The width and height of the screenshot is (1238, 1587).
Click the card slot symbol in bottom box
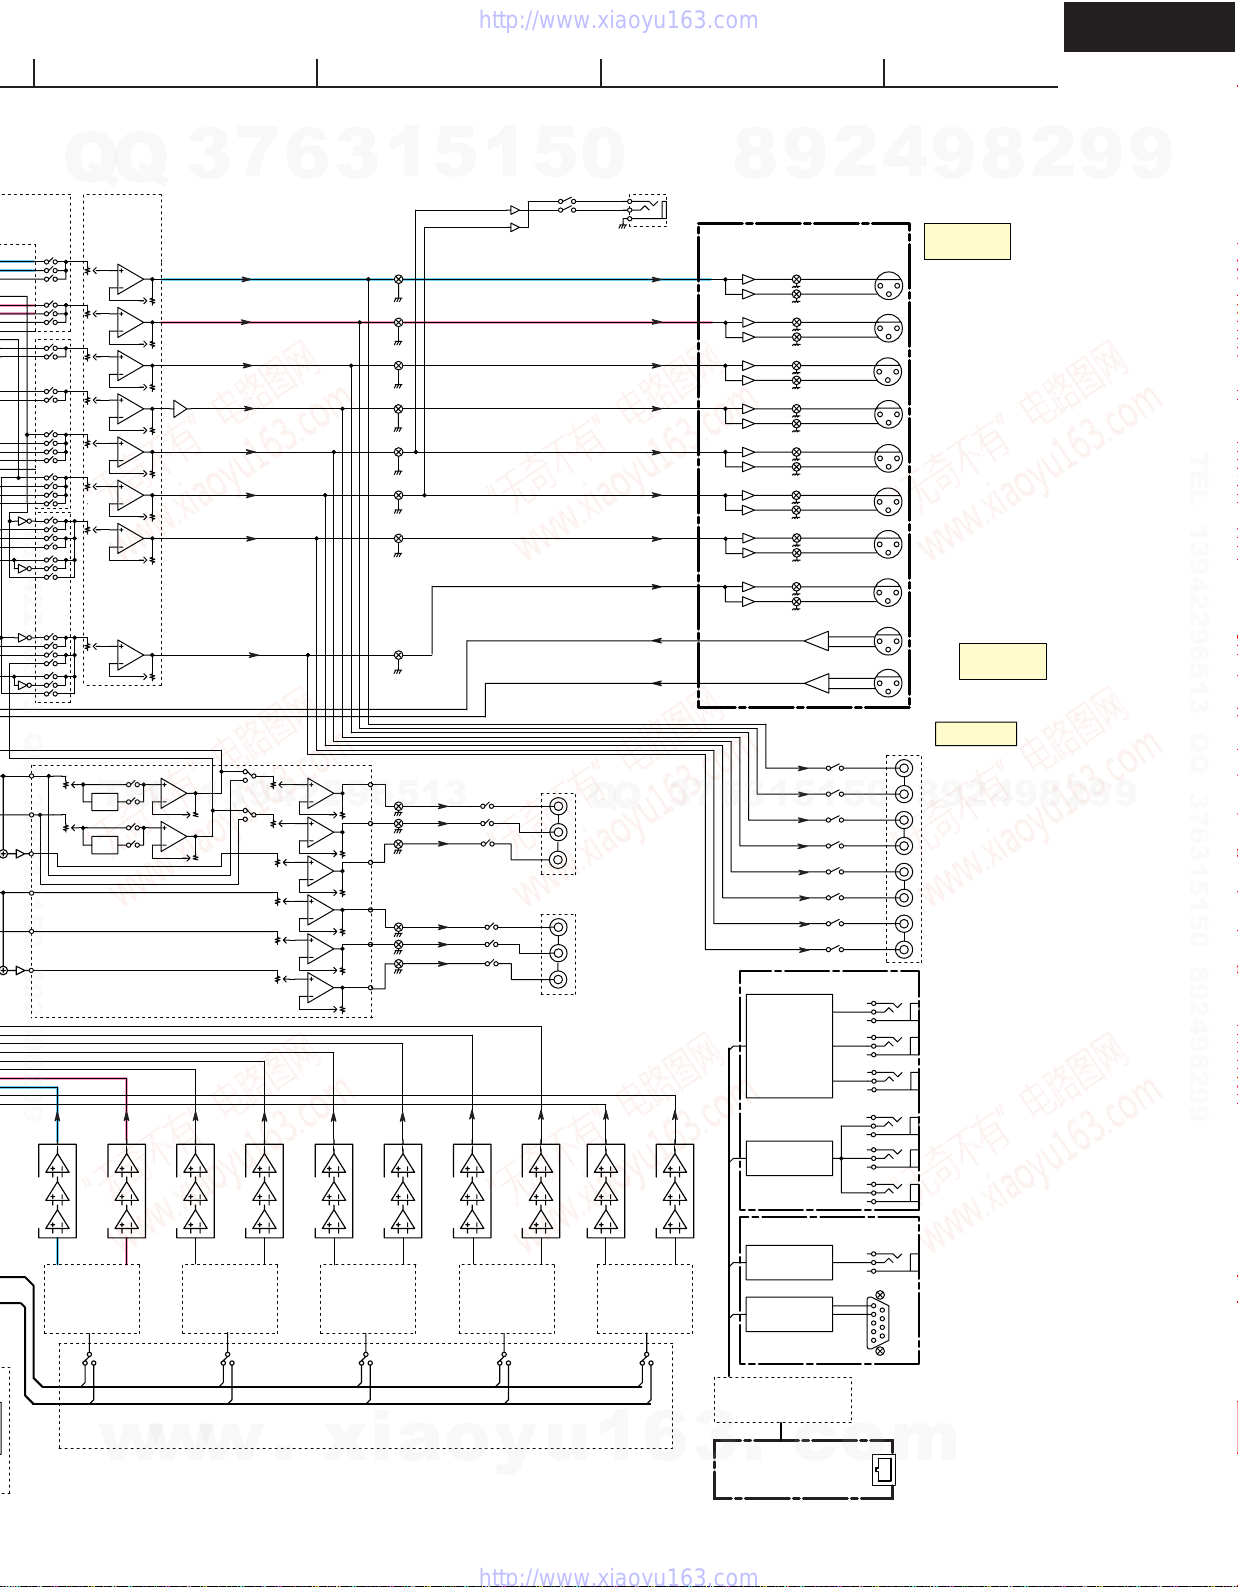(883, 1469)
